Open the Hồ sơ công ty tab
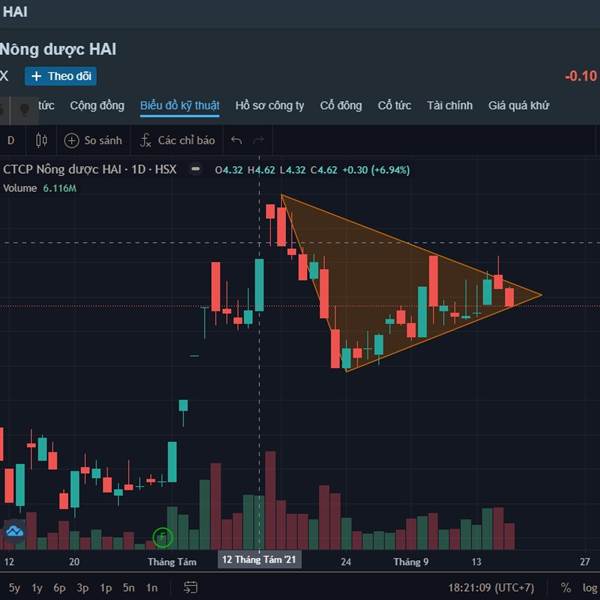The height and width of the screenshot is (600, 600). [x=270, y=106]
